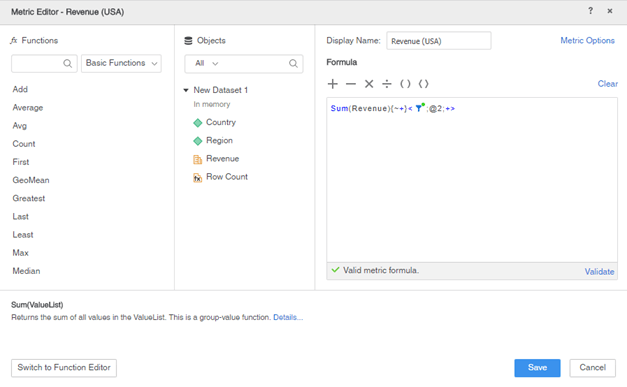Image resolution: width=627 pixels, height=387 pixels.
Task: Click the Display Name input field
Action: tap(439, 41)
